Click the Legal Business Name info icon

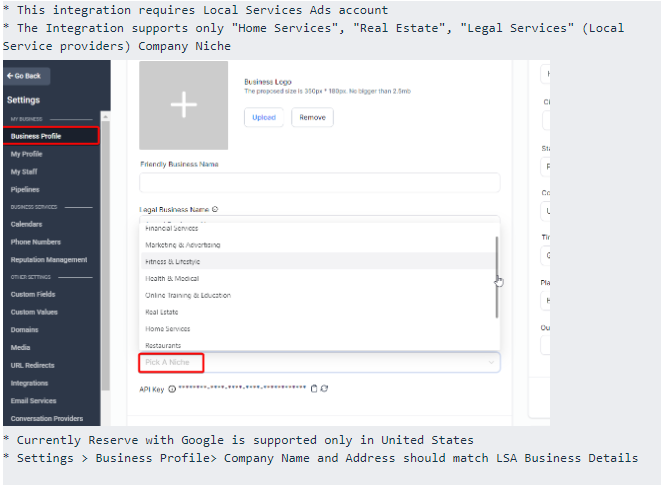point(215,210)
